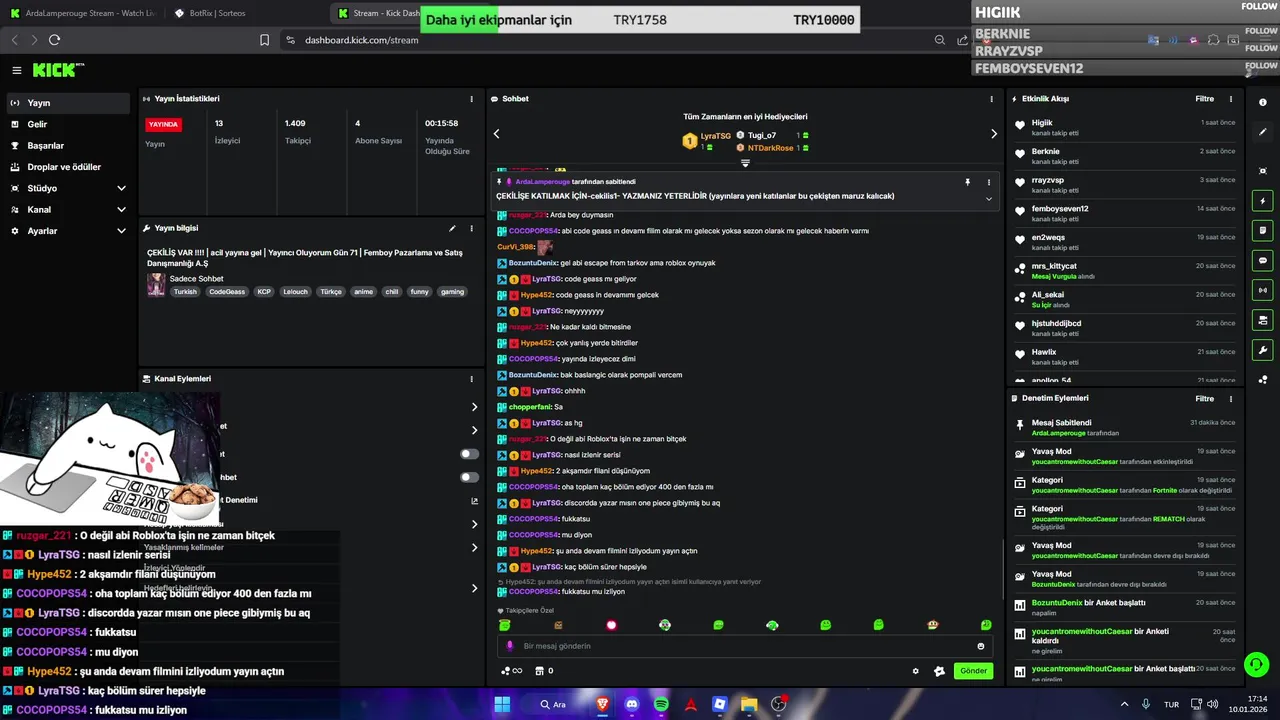Toggle the first switch in Kanal Eylemleri
1280x720 pixels.
[469, 454]
